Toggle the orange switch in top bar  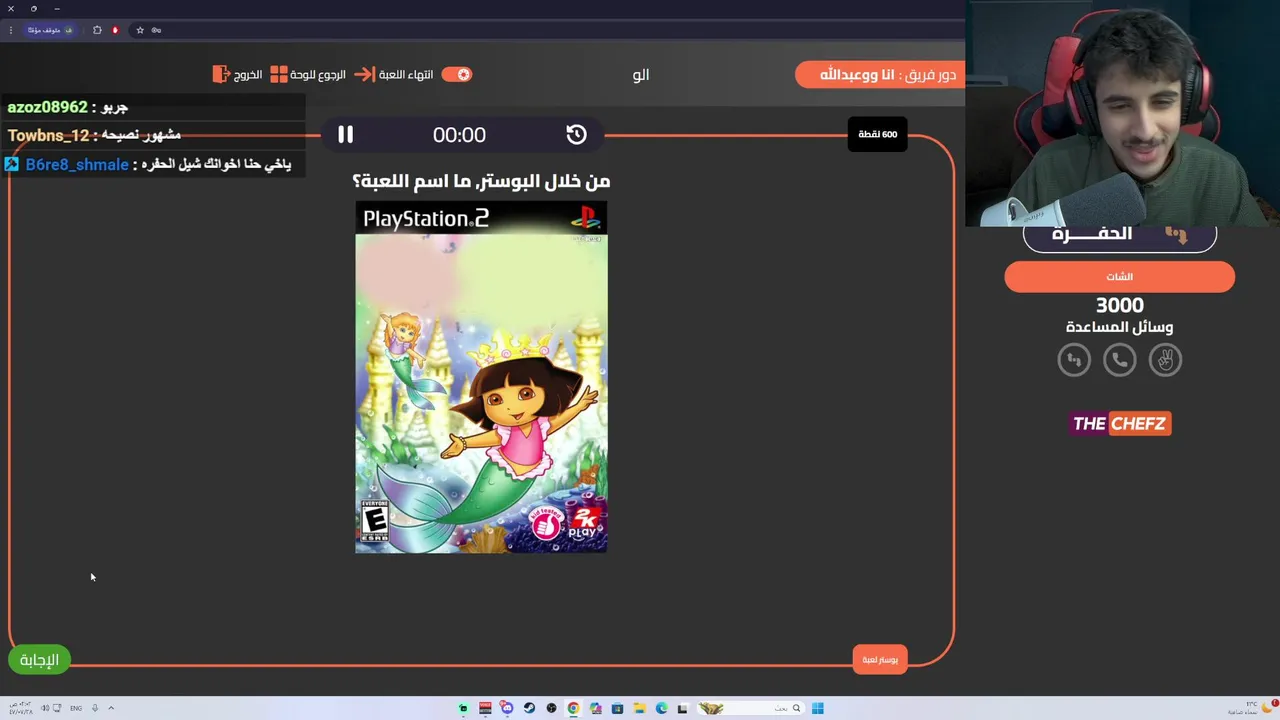457,74
